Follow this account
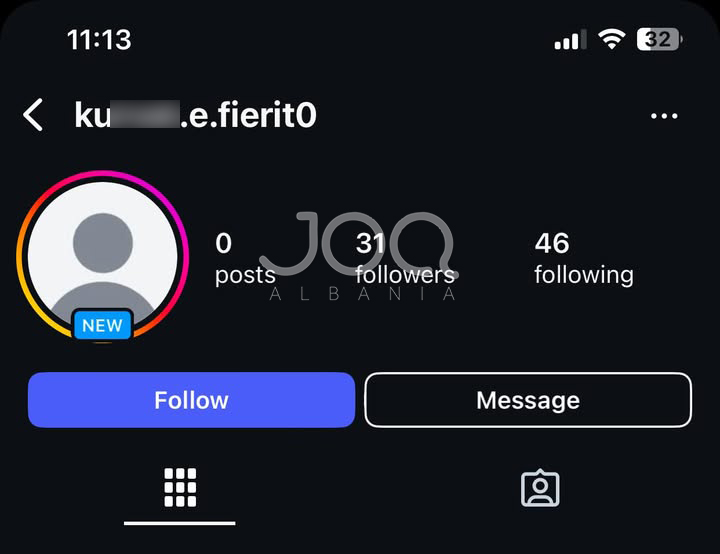This screenshot has width=720, height=554. 191,400
